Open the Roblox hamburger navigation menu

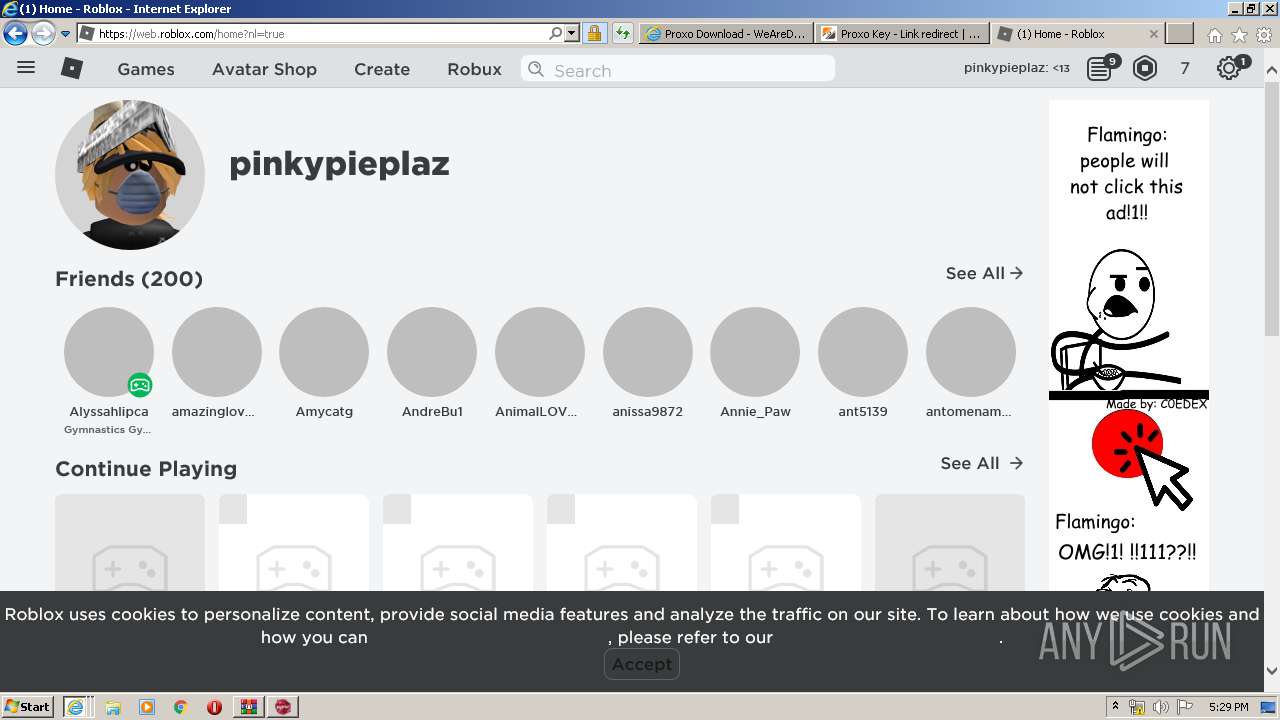click(26, 68)
